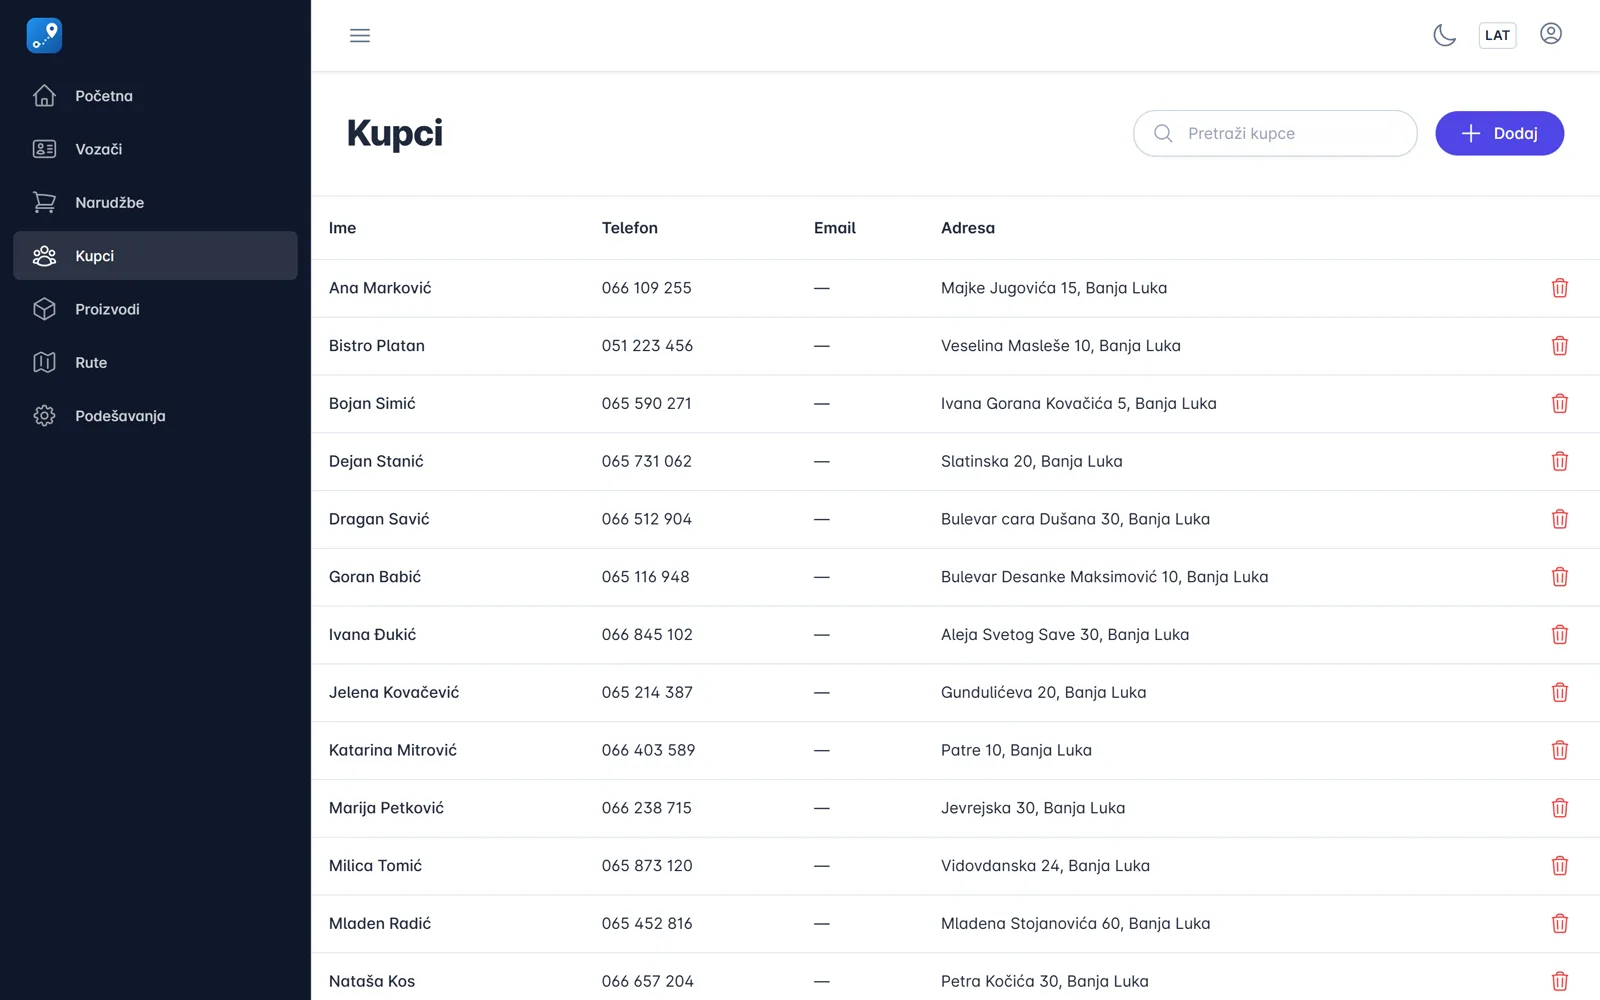Image resolution: width=1600 pixels, height=1000 pixels.
Task: Focus the Pretraži kupce search field
Action: (1275, 133)
